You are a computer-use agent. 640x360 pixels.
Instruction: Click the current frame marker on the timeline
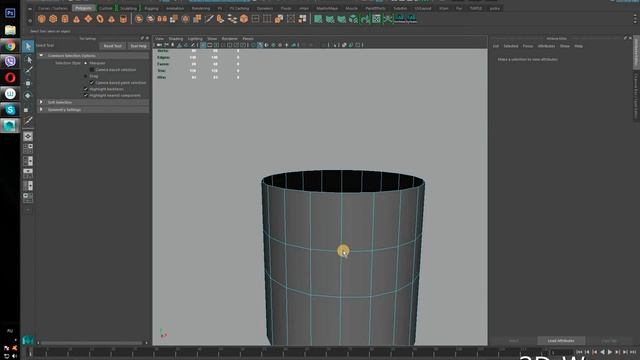[x=30, y=353]
